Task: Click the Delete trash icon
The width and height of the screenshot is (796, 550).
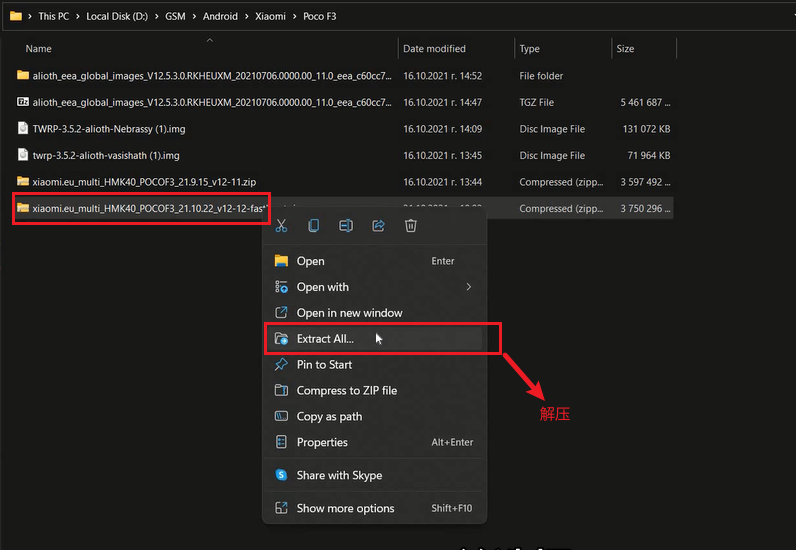Action: click(411, 225)
